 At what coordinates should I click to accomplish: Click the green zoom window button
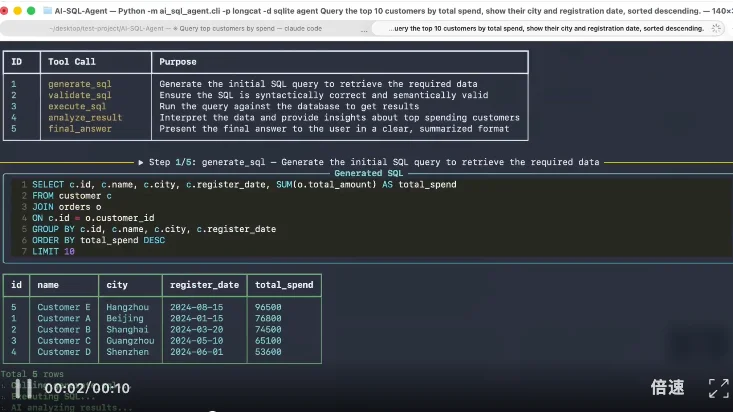31,11
